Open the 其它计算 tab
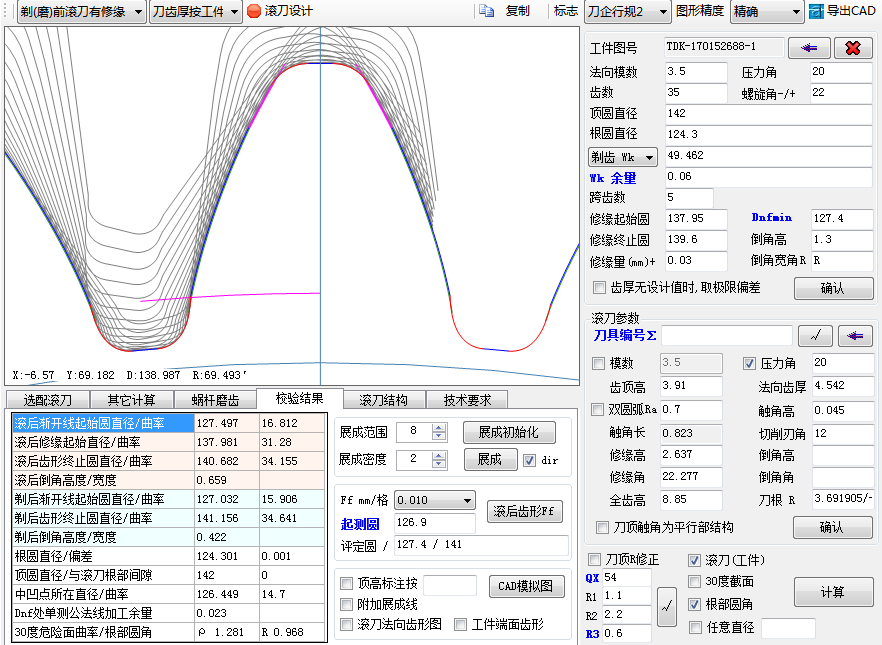This screenshot has height=645, width=882. coord(132,400)
